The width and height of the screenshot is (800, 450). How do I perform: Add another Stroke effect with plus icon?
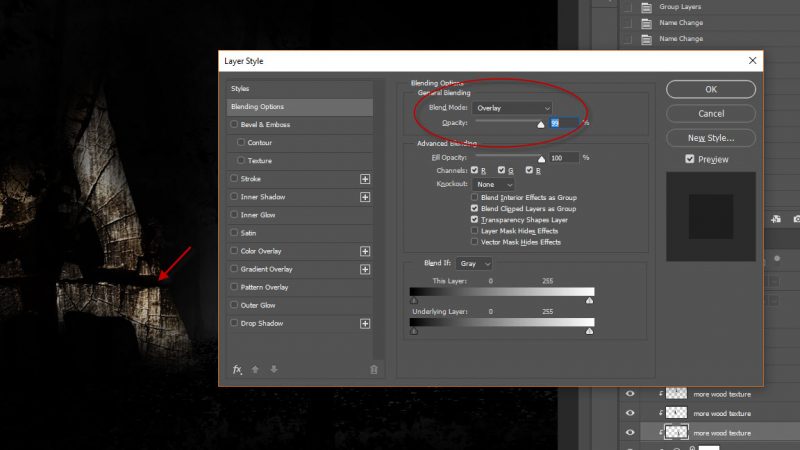coord(365,179)
